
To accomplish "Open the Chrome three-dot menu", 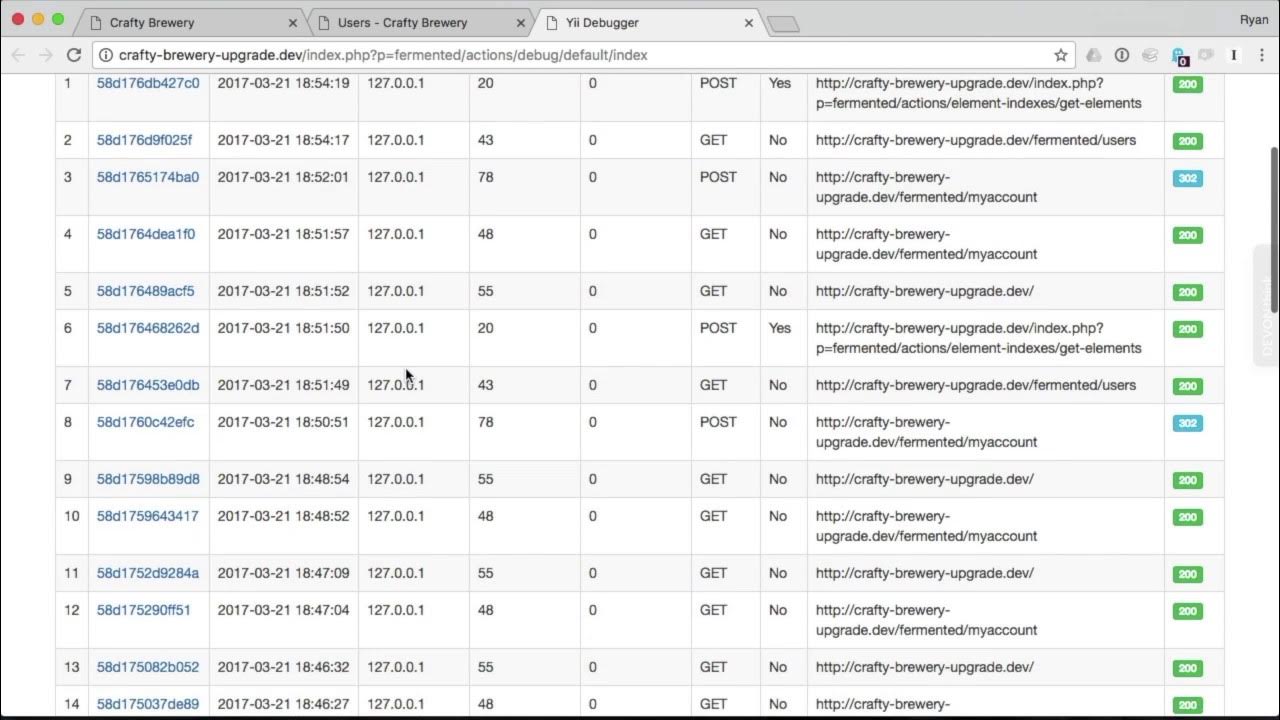I will point(1260,55).
